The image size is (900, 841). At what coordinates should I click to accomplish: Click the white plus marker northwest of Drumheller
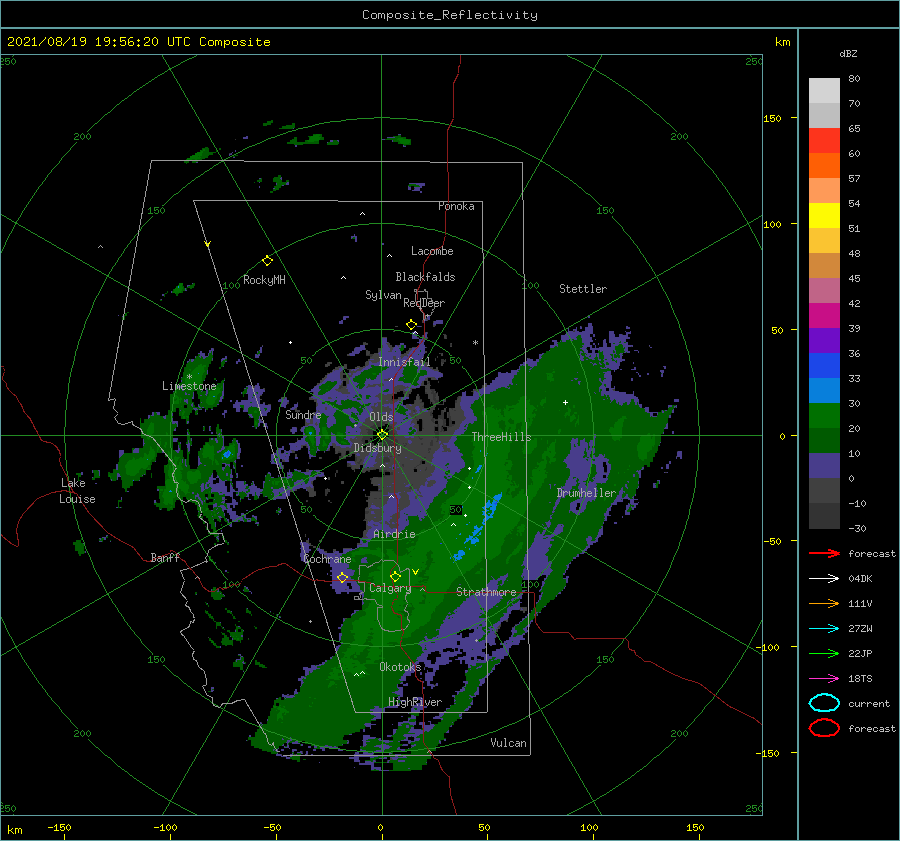pos(565,402)
